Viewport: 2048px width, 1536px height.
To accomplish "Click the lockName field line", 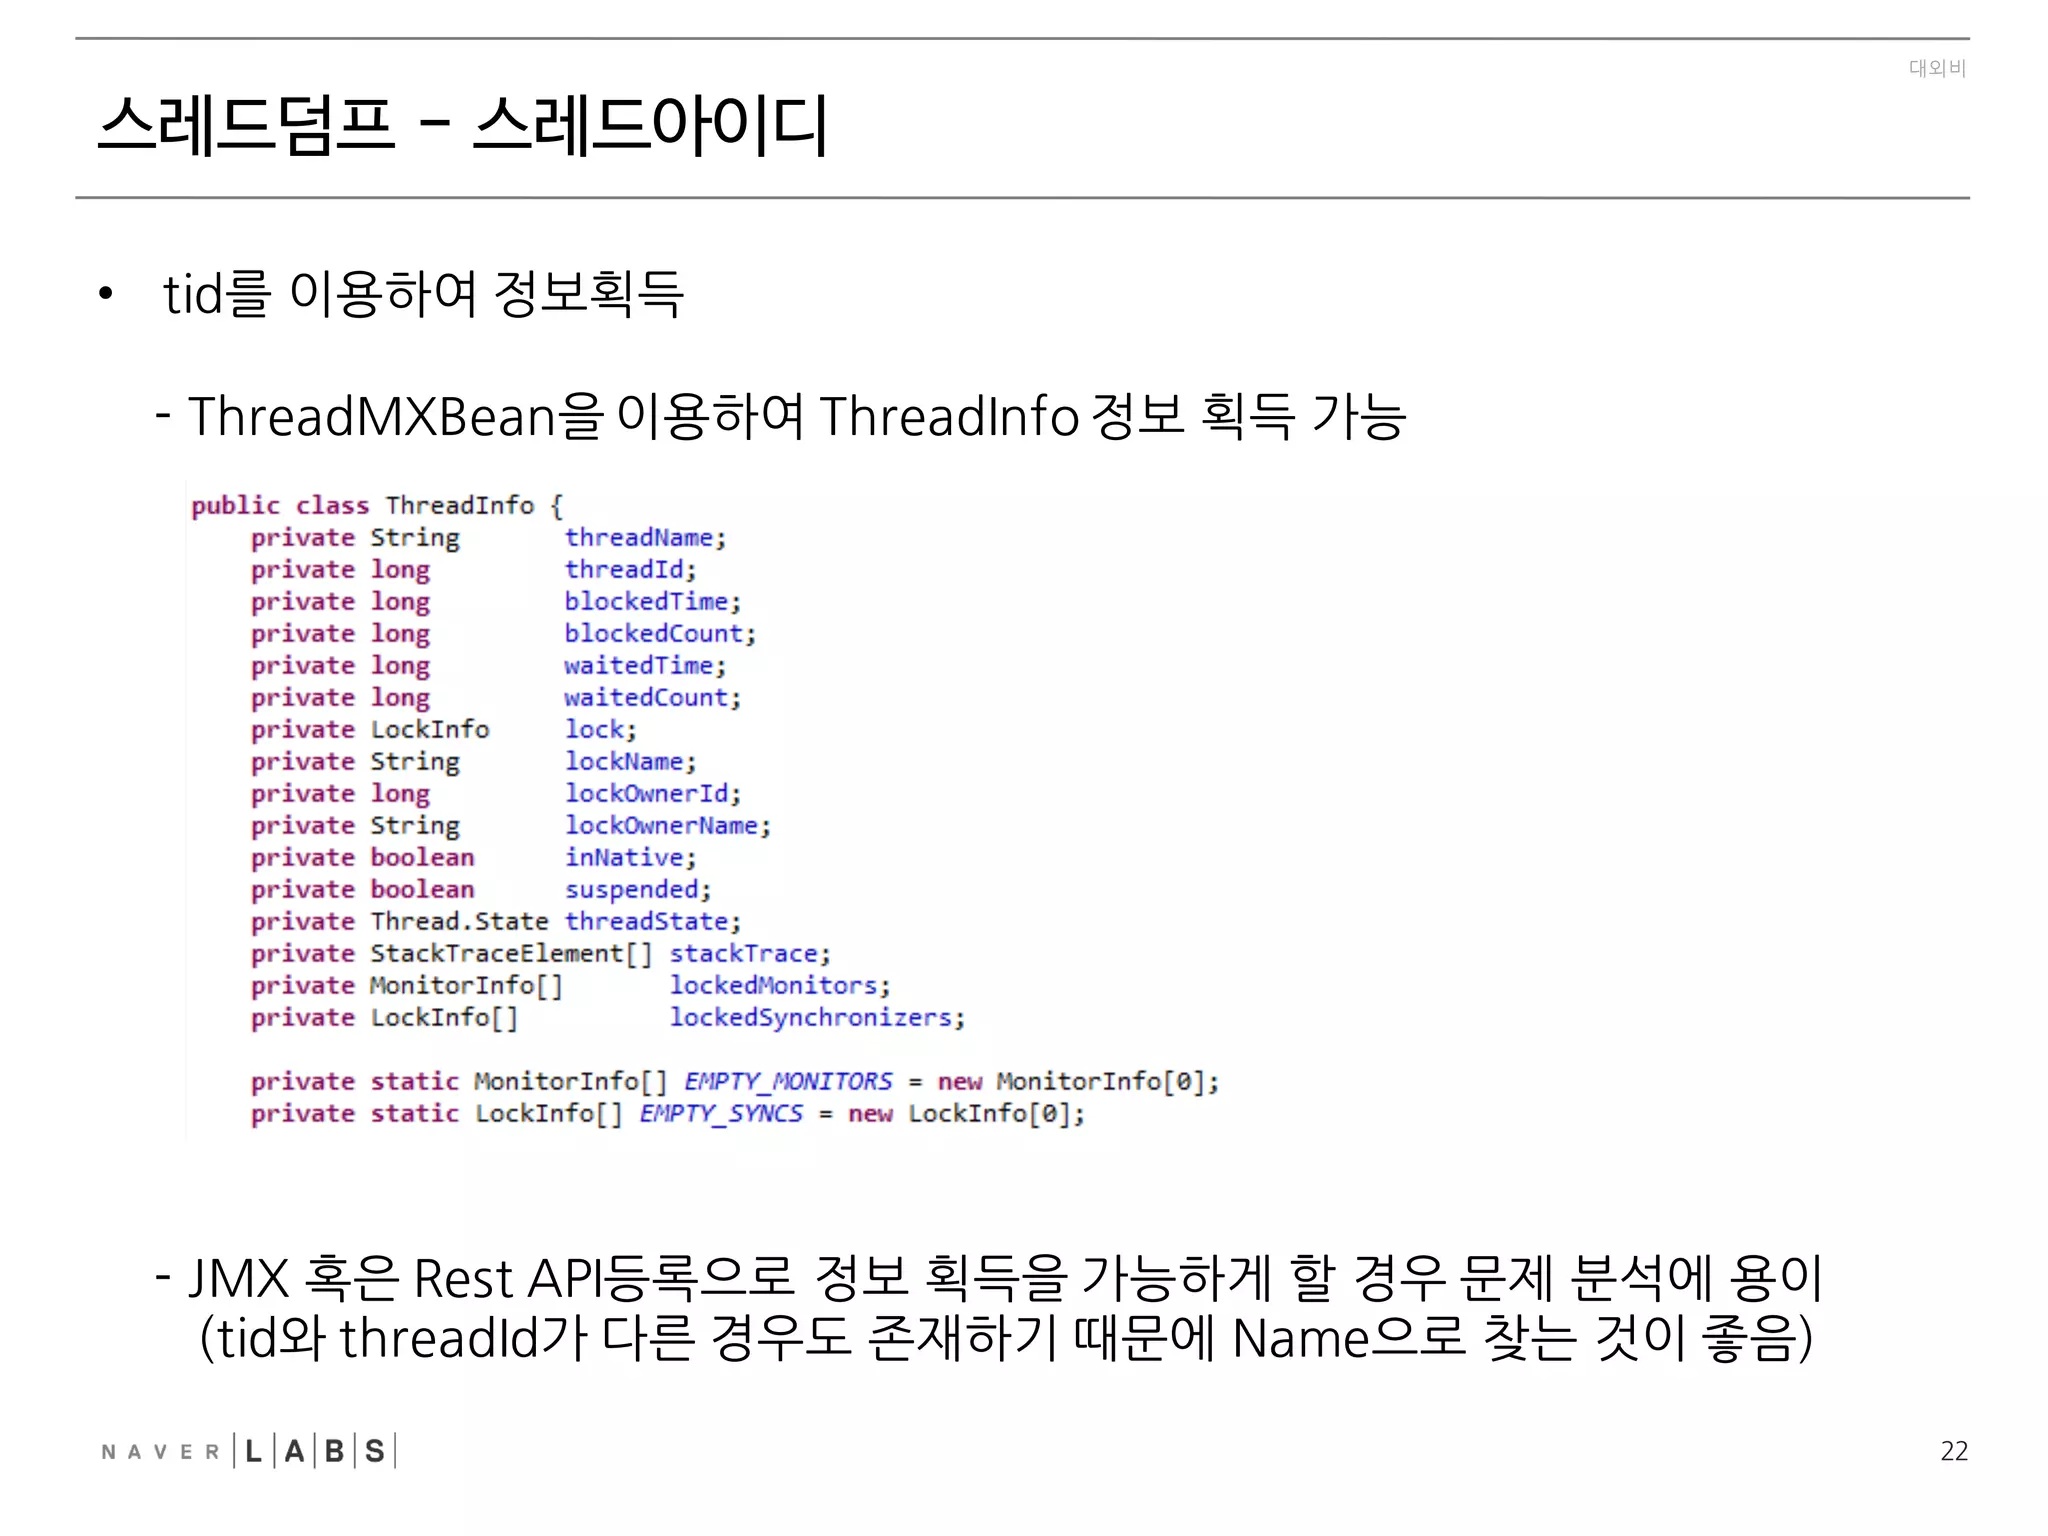I will (x=473, y=762).
